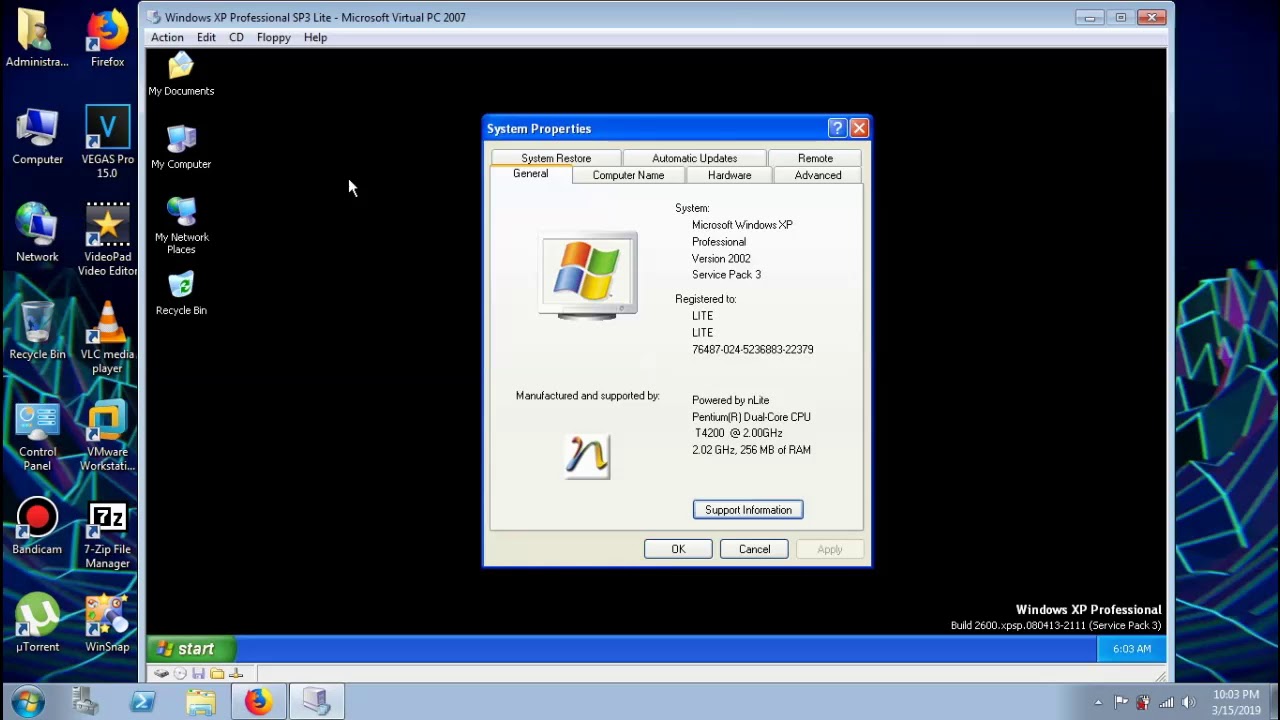Select the Computer icon on host desktop
Screen dimensions: 1280x720
(37, 137)
